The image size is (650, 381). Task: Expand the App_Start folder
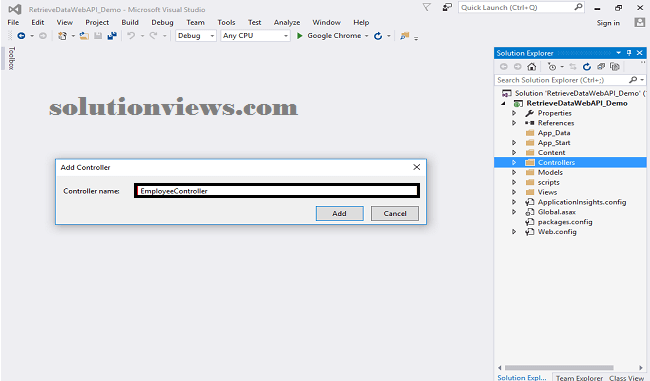514,143
